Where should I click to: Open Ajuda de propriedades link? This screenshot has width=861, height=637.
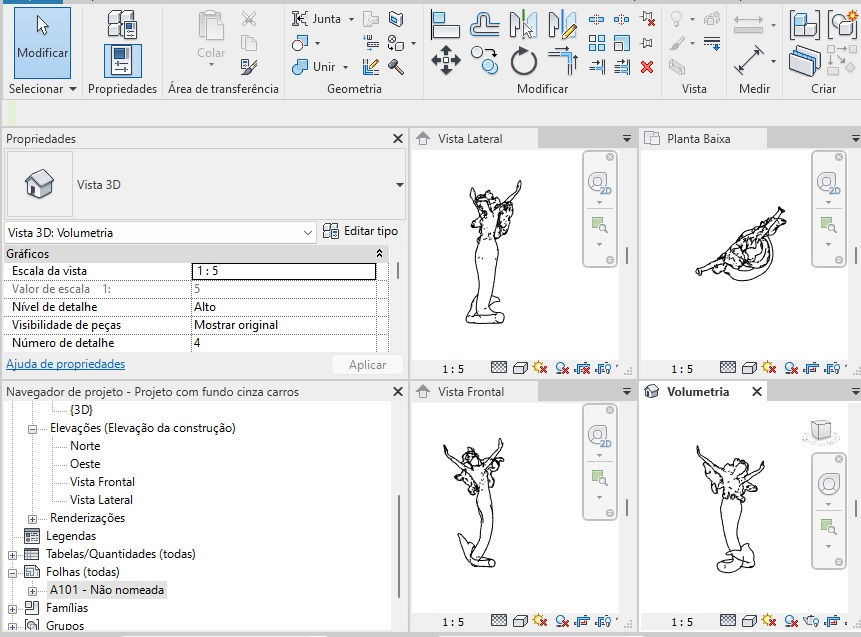65,364
